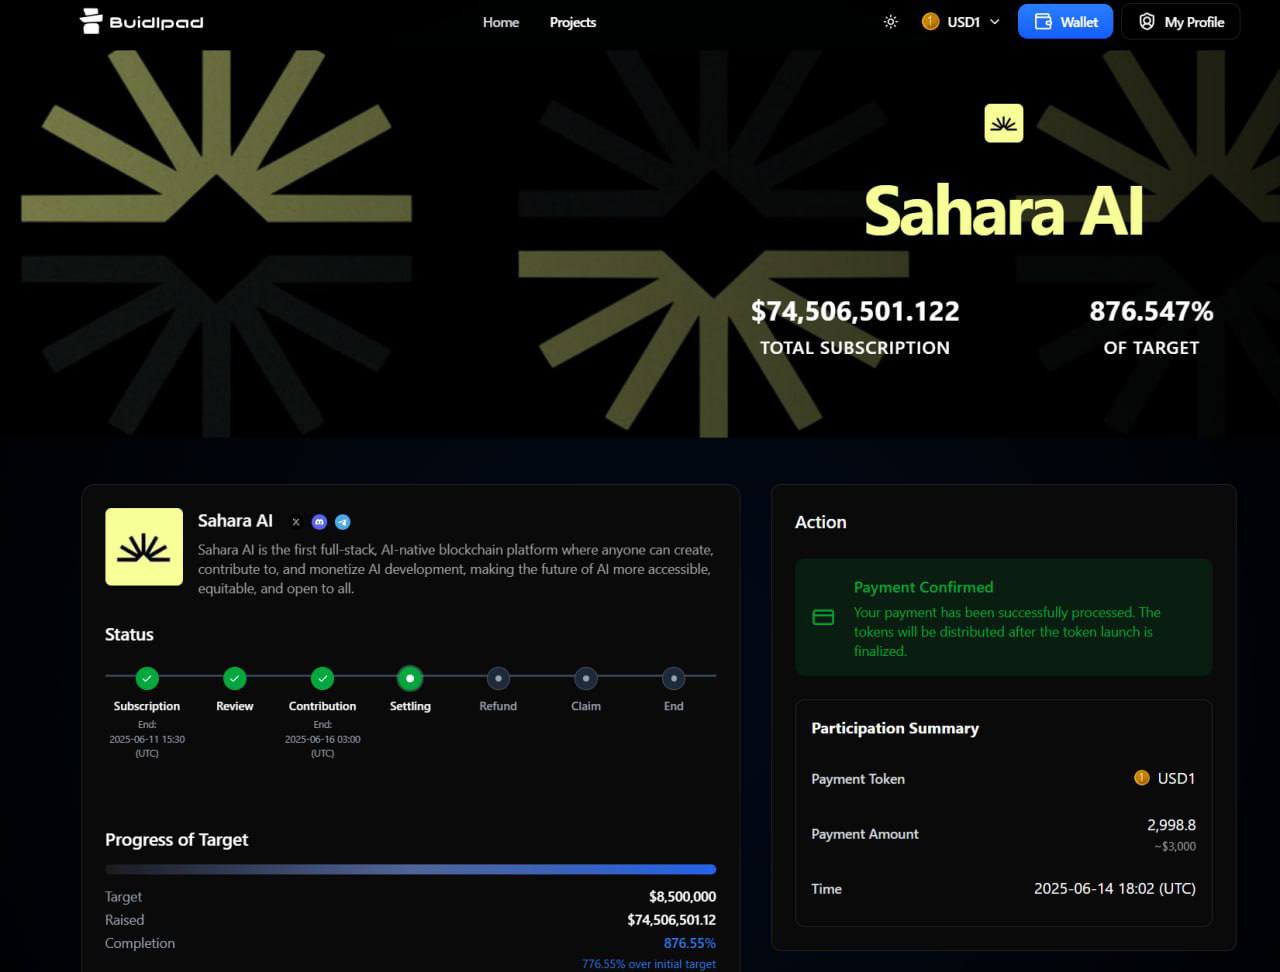
Task: Click the Contribution end date 2025-06-16 03:00
Action: 322,739
